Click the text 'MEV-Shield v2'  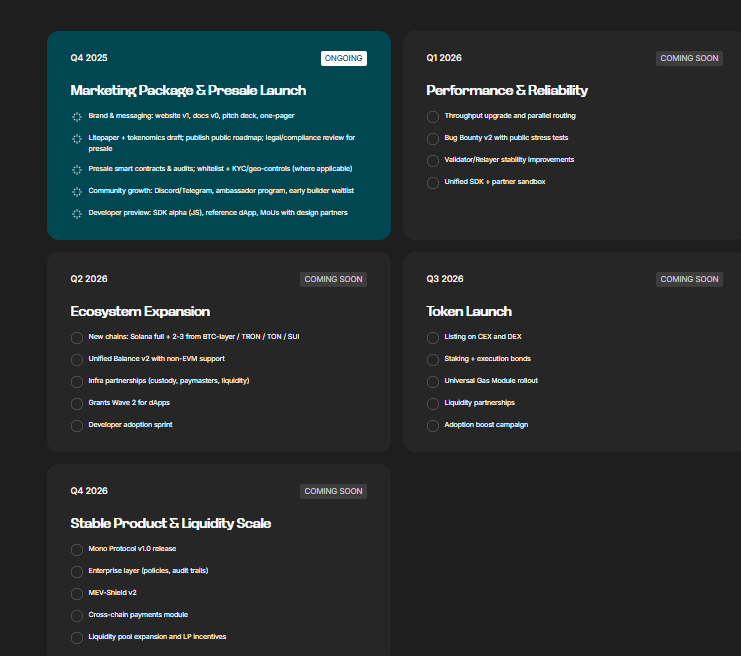(x=112, y=592)
